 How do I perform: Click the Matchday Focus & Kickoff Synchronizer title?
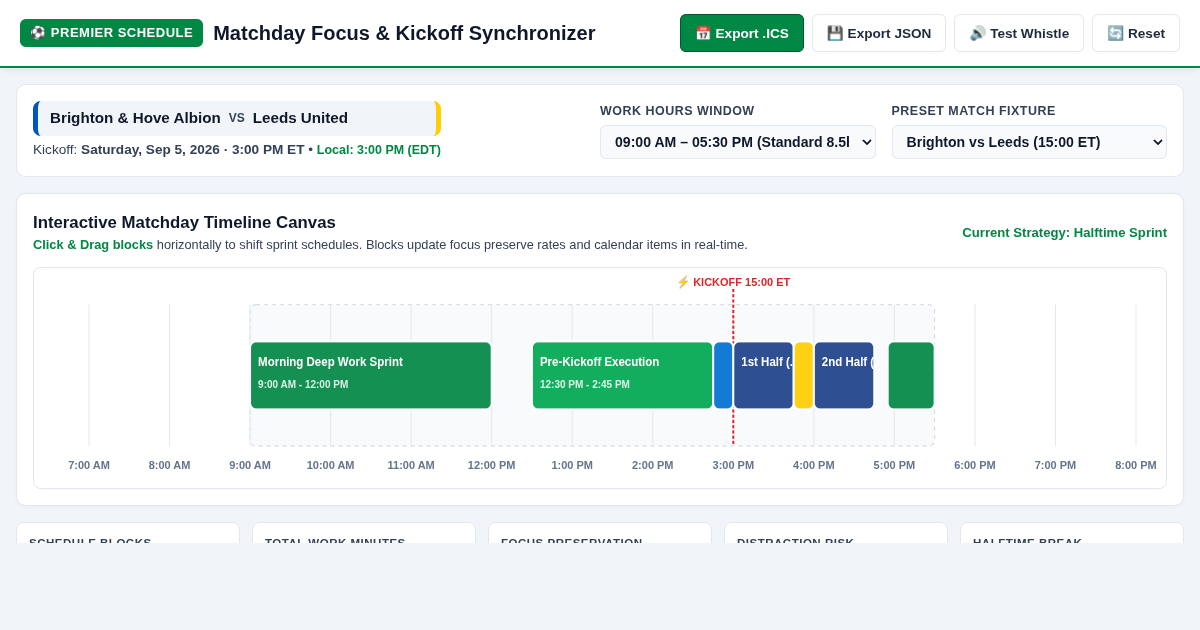404,33
